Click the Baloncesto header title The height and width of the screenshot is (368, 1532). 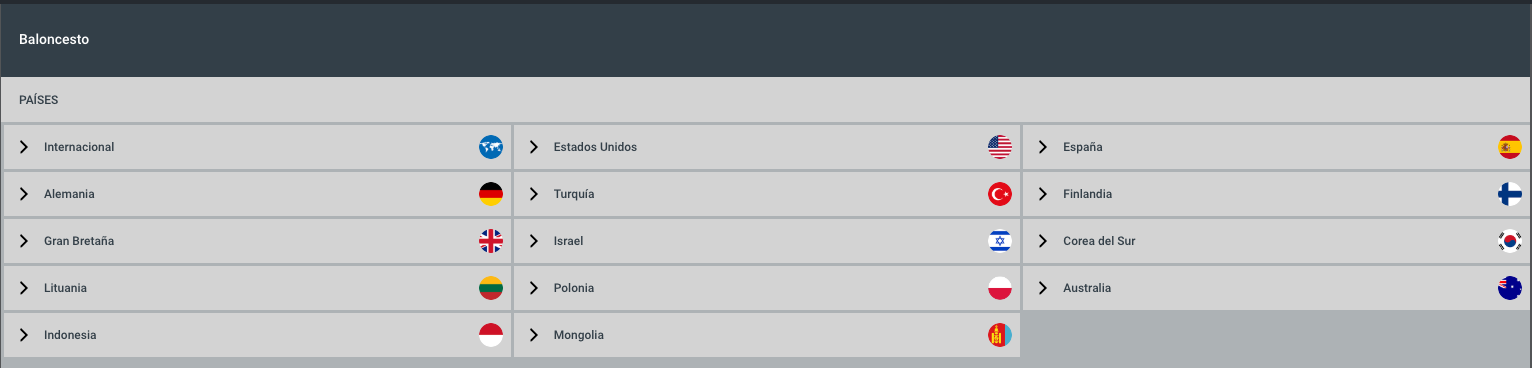[54, 40]
